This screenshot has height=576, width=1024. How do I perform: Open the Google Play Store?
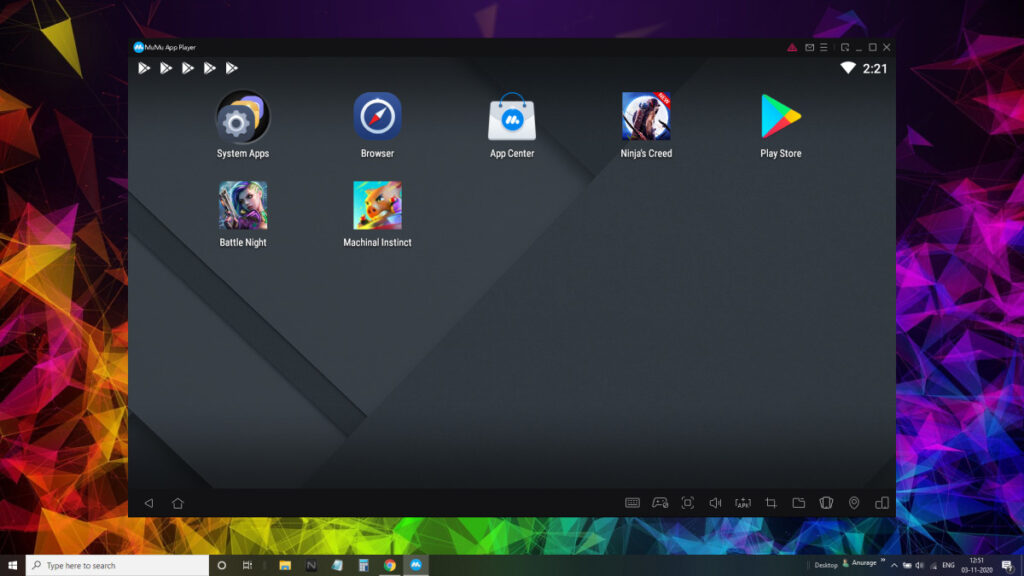[780, 115]
